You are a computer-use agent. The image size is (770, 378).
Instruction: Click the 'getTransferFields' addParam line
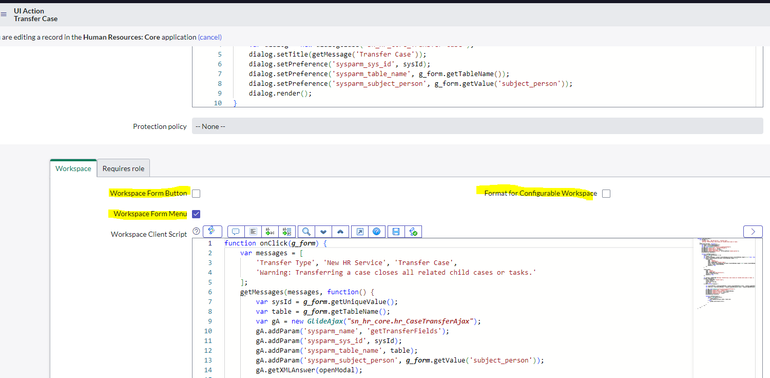click(353, 331)
